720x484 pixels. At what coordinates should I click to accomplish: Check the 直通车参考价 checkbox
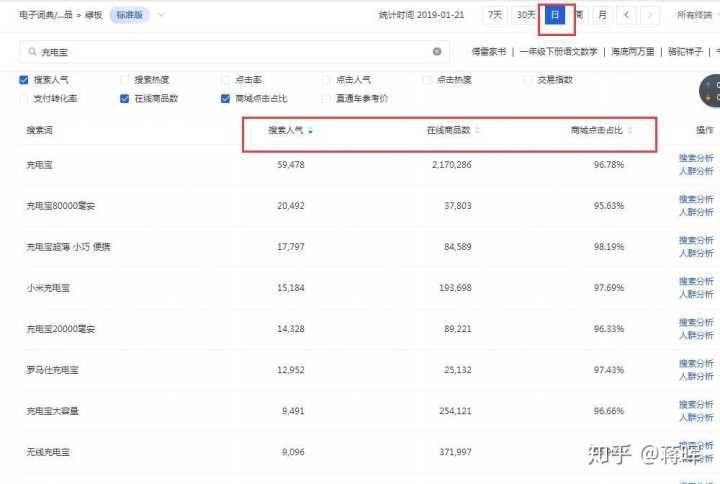coord(326,99)
